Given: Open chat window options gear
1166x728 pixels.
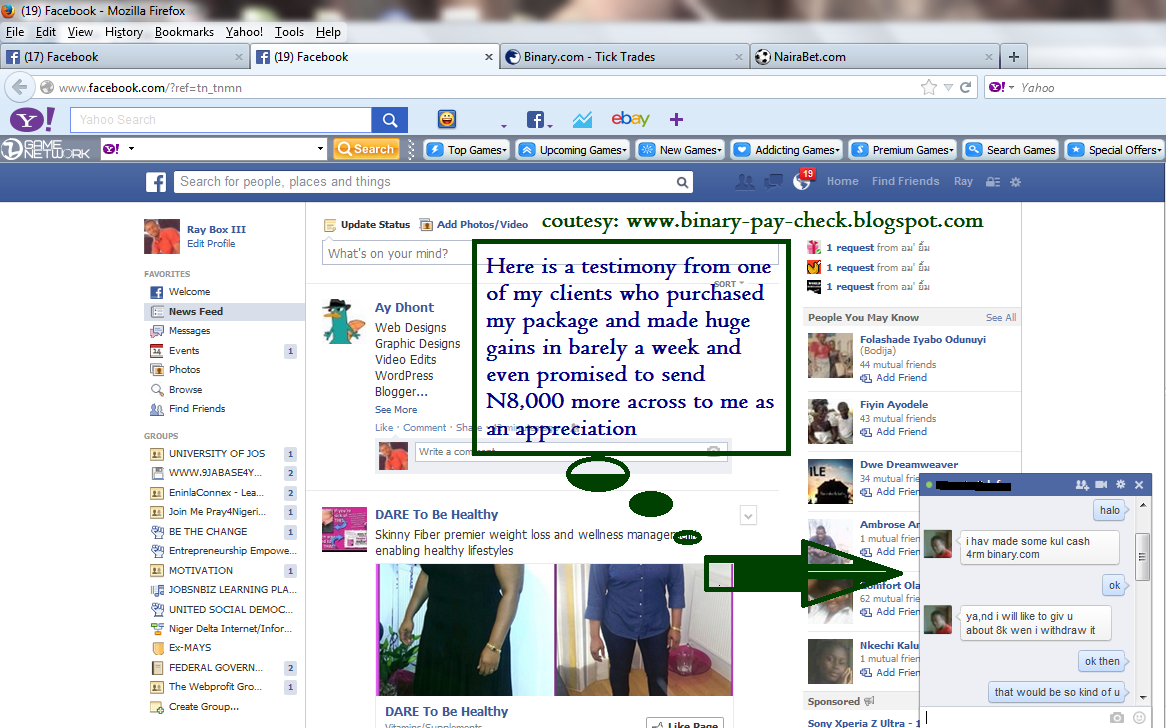Looking at the screenshot, I should click(x=1121, y=484).
